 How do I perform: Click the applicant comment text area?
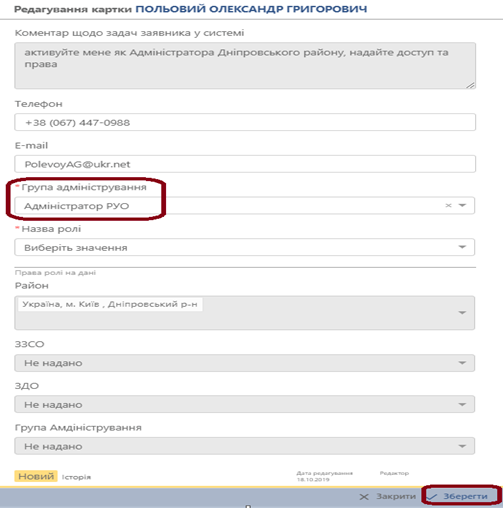point(245,66)
